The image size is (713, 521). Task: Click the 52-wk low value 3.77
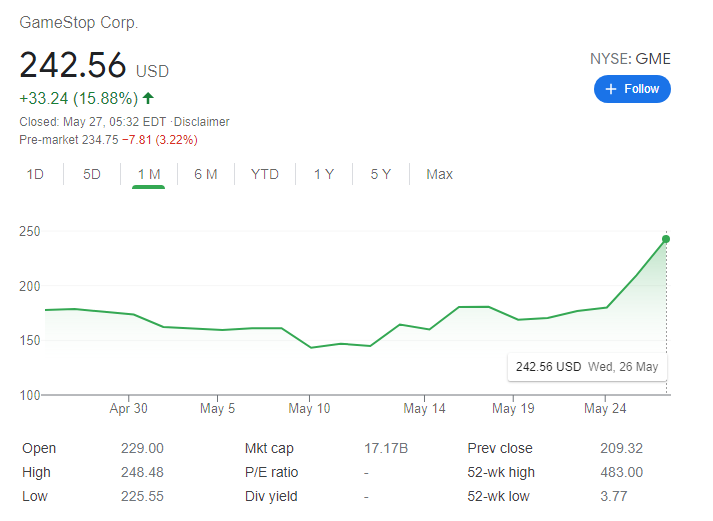(x=613, y=496)
